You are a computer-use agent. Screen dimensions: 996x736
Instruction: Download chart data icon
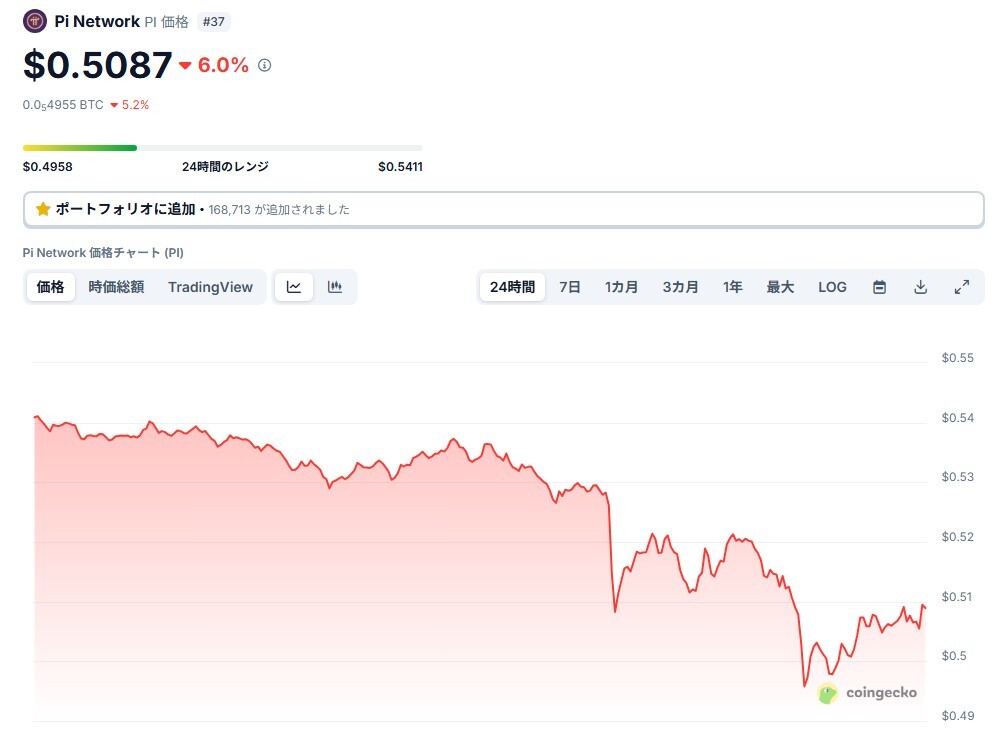click(x=920, y=287)
